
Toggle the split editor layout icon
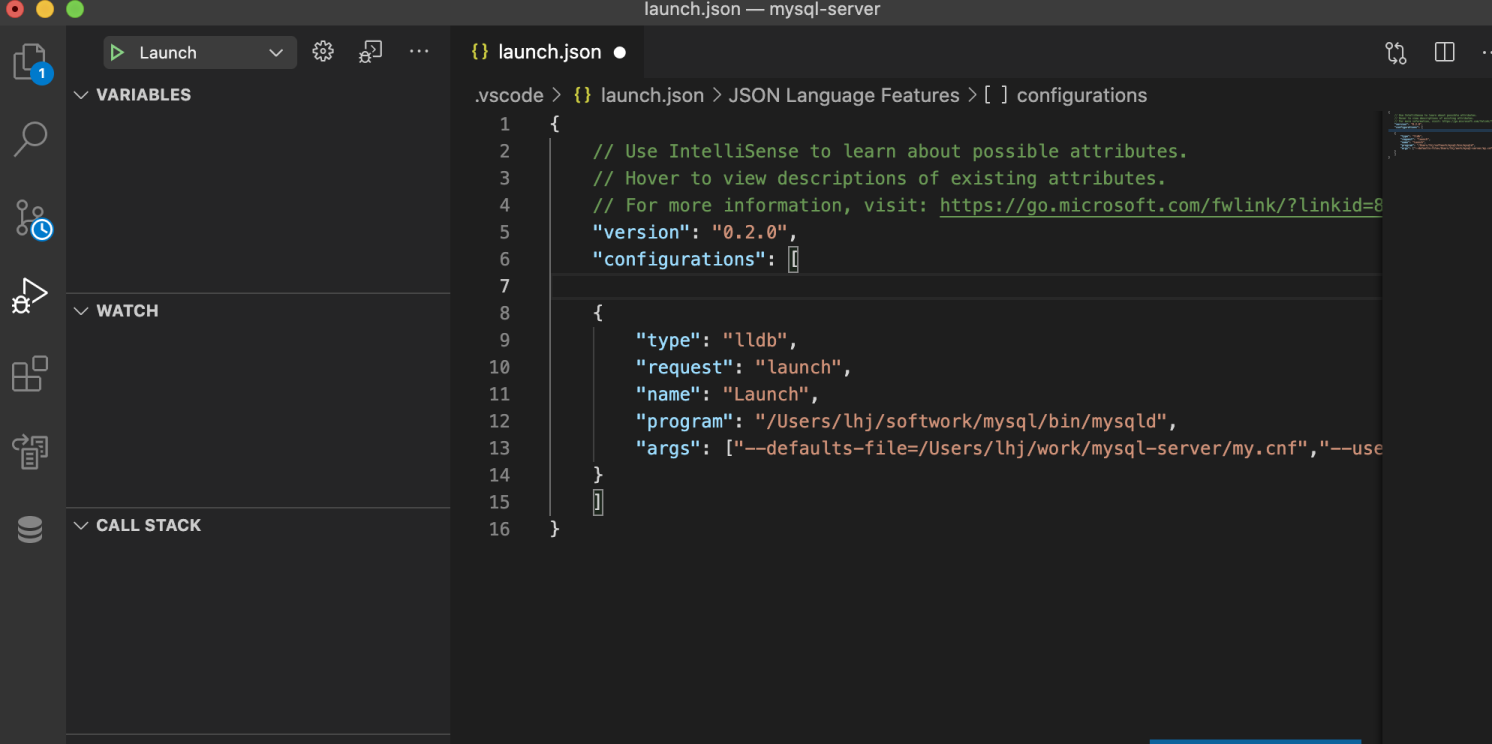tap(1444, 53)
